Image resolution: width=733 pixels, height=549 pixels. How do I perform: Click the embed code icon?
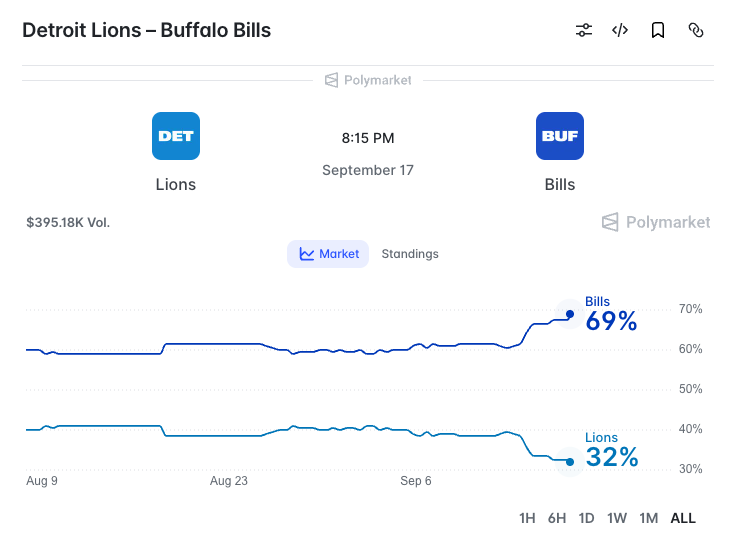(x=620, y=30)
